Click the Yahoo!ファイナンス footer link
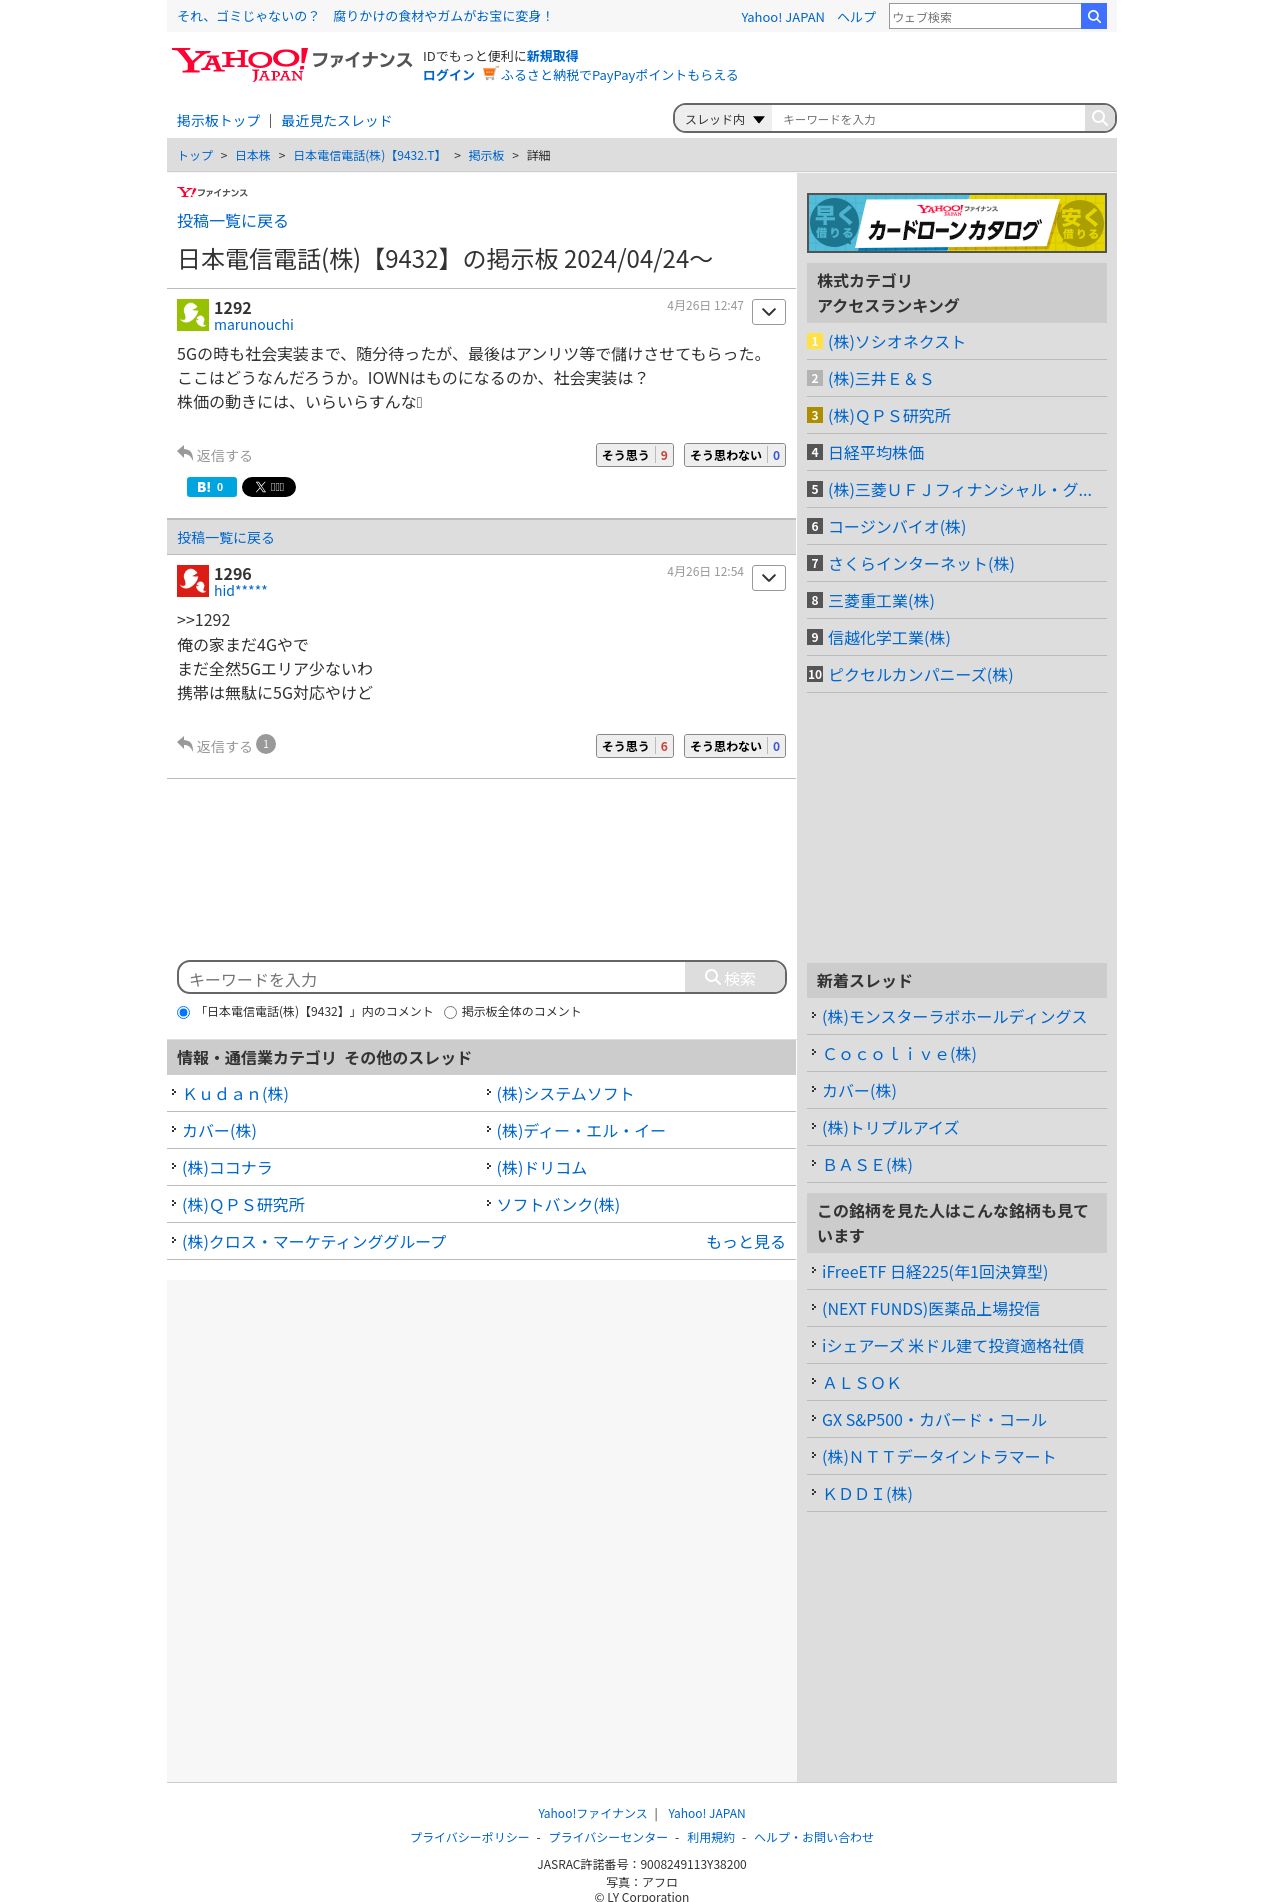 [593, 1814]
